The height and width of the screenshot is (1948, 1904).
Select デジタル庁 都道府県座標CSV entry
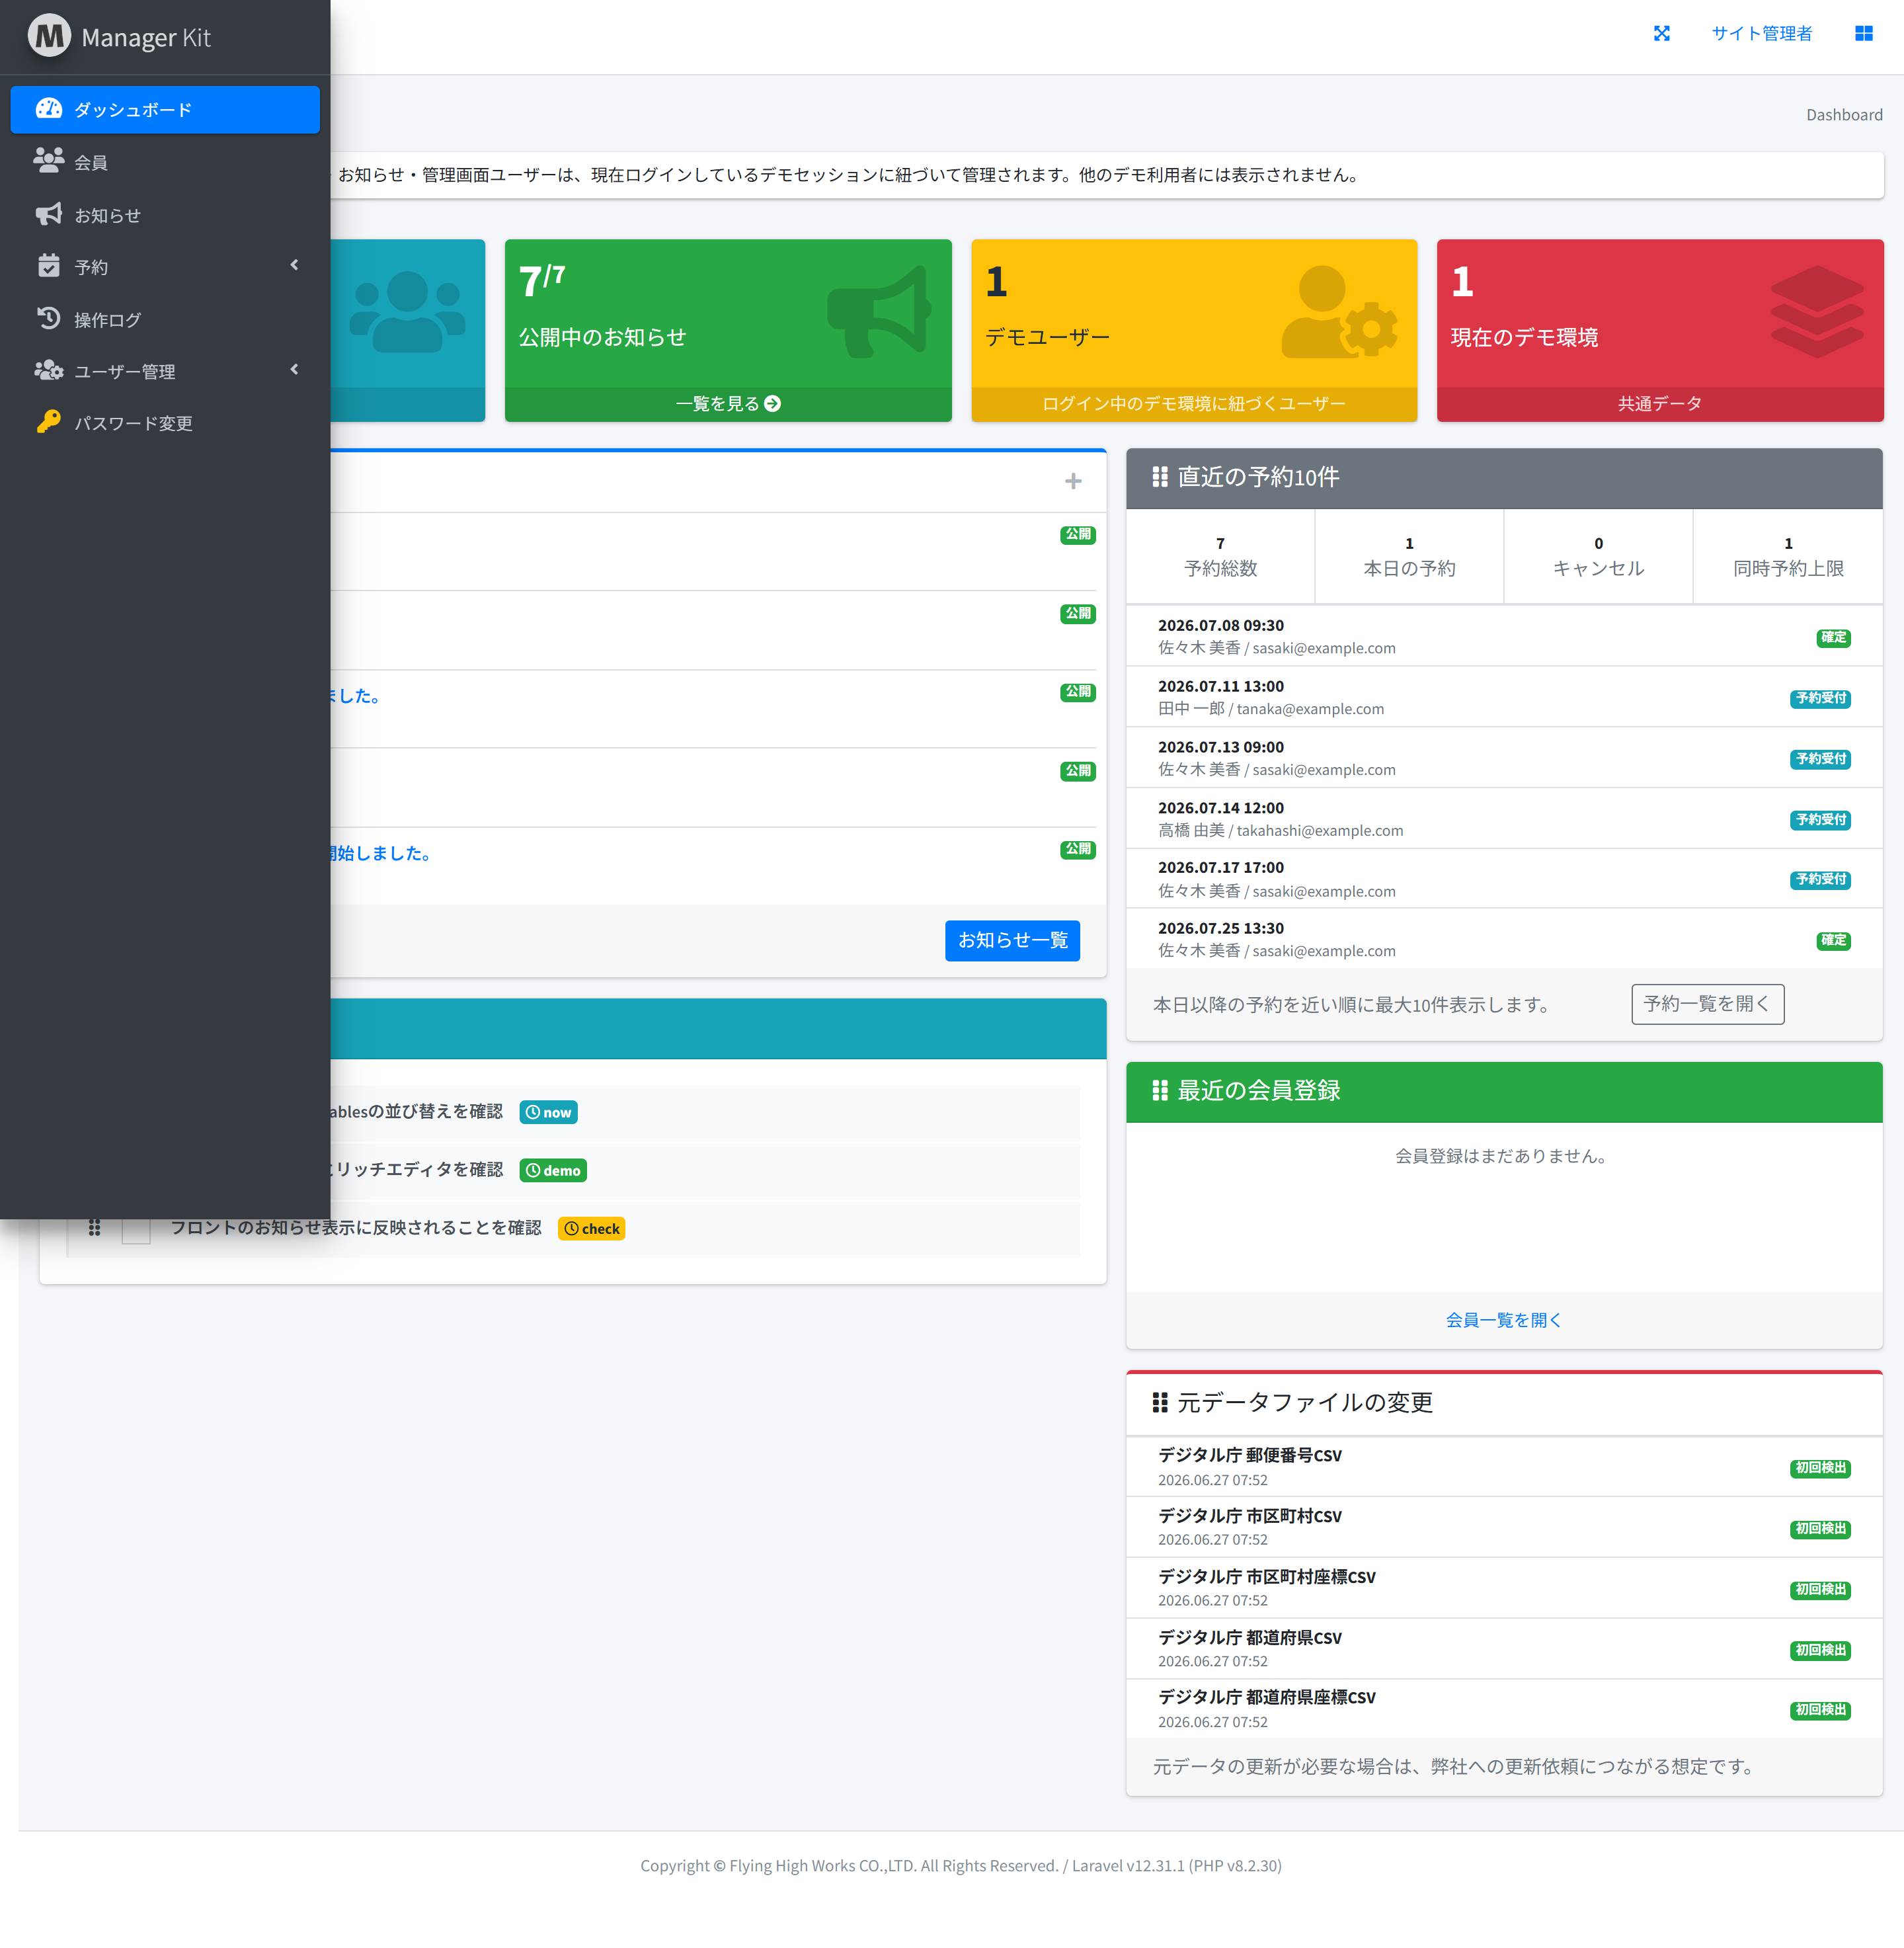[1504, 1708]
